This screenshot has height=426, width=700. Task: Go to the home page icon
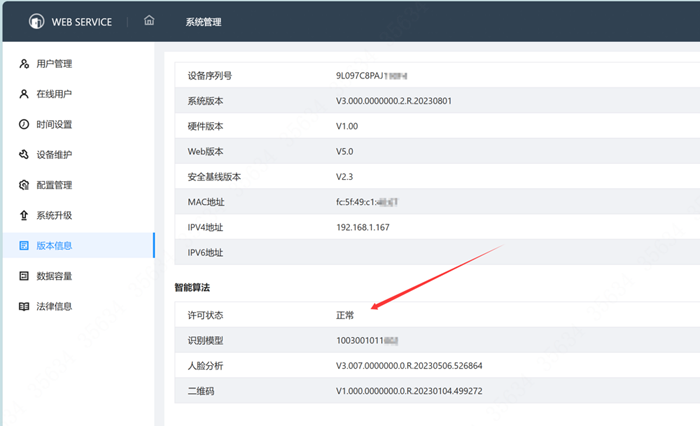point(149,21)
